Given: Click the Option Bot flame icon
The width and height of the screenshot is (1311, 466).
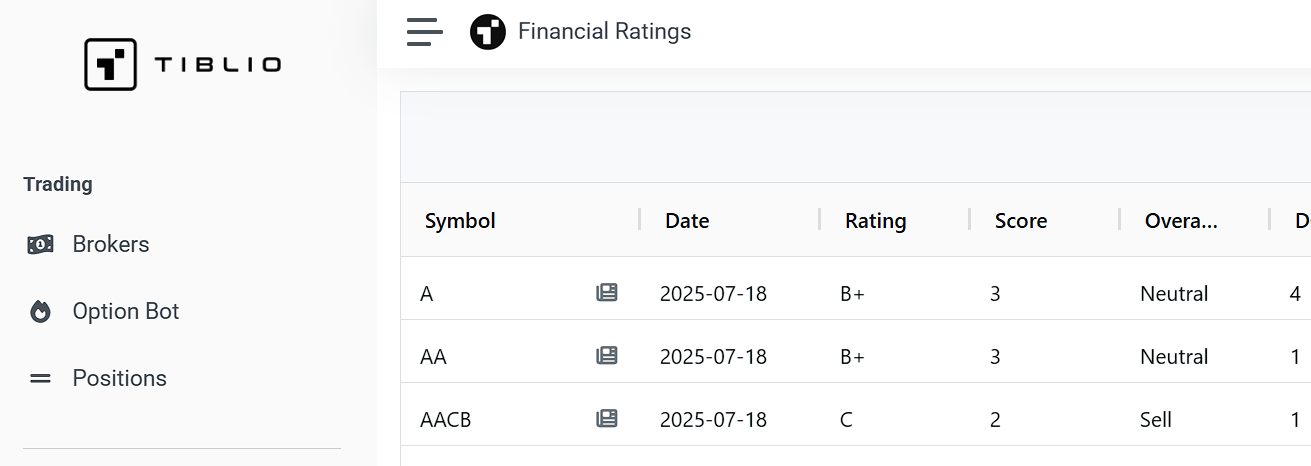Looking at the screenshot, I should point(40,312).
